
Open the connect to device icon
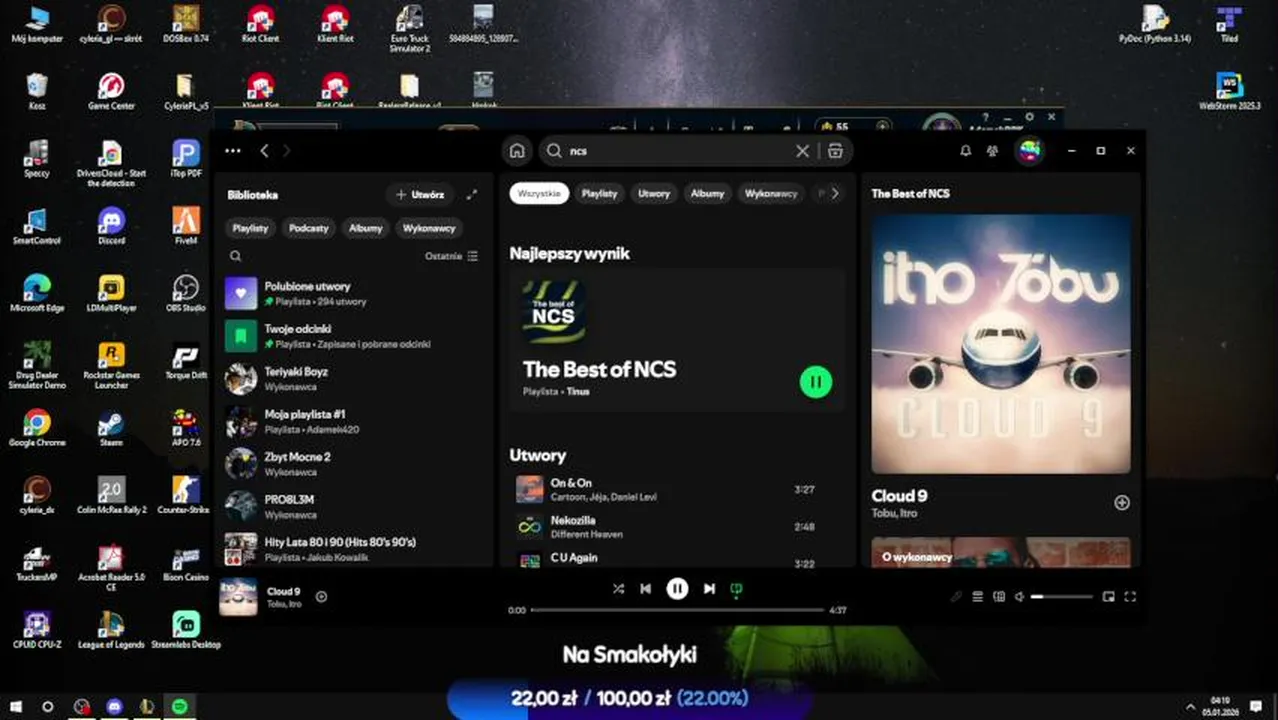[999, 597]
